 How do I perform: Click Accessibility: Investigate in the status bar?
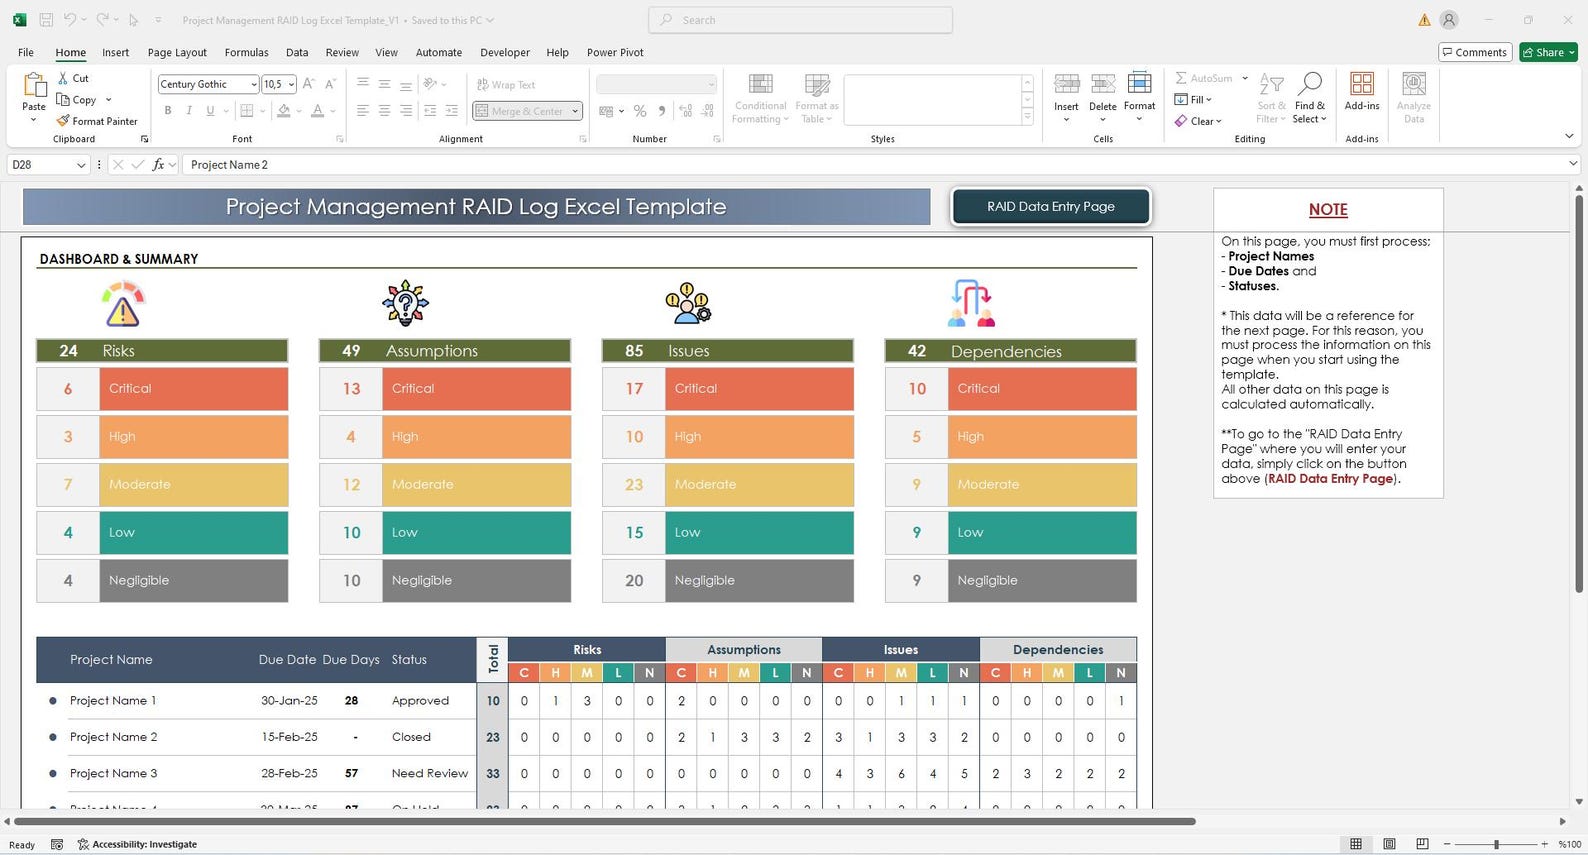coord(137,845)
